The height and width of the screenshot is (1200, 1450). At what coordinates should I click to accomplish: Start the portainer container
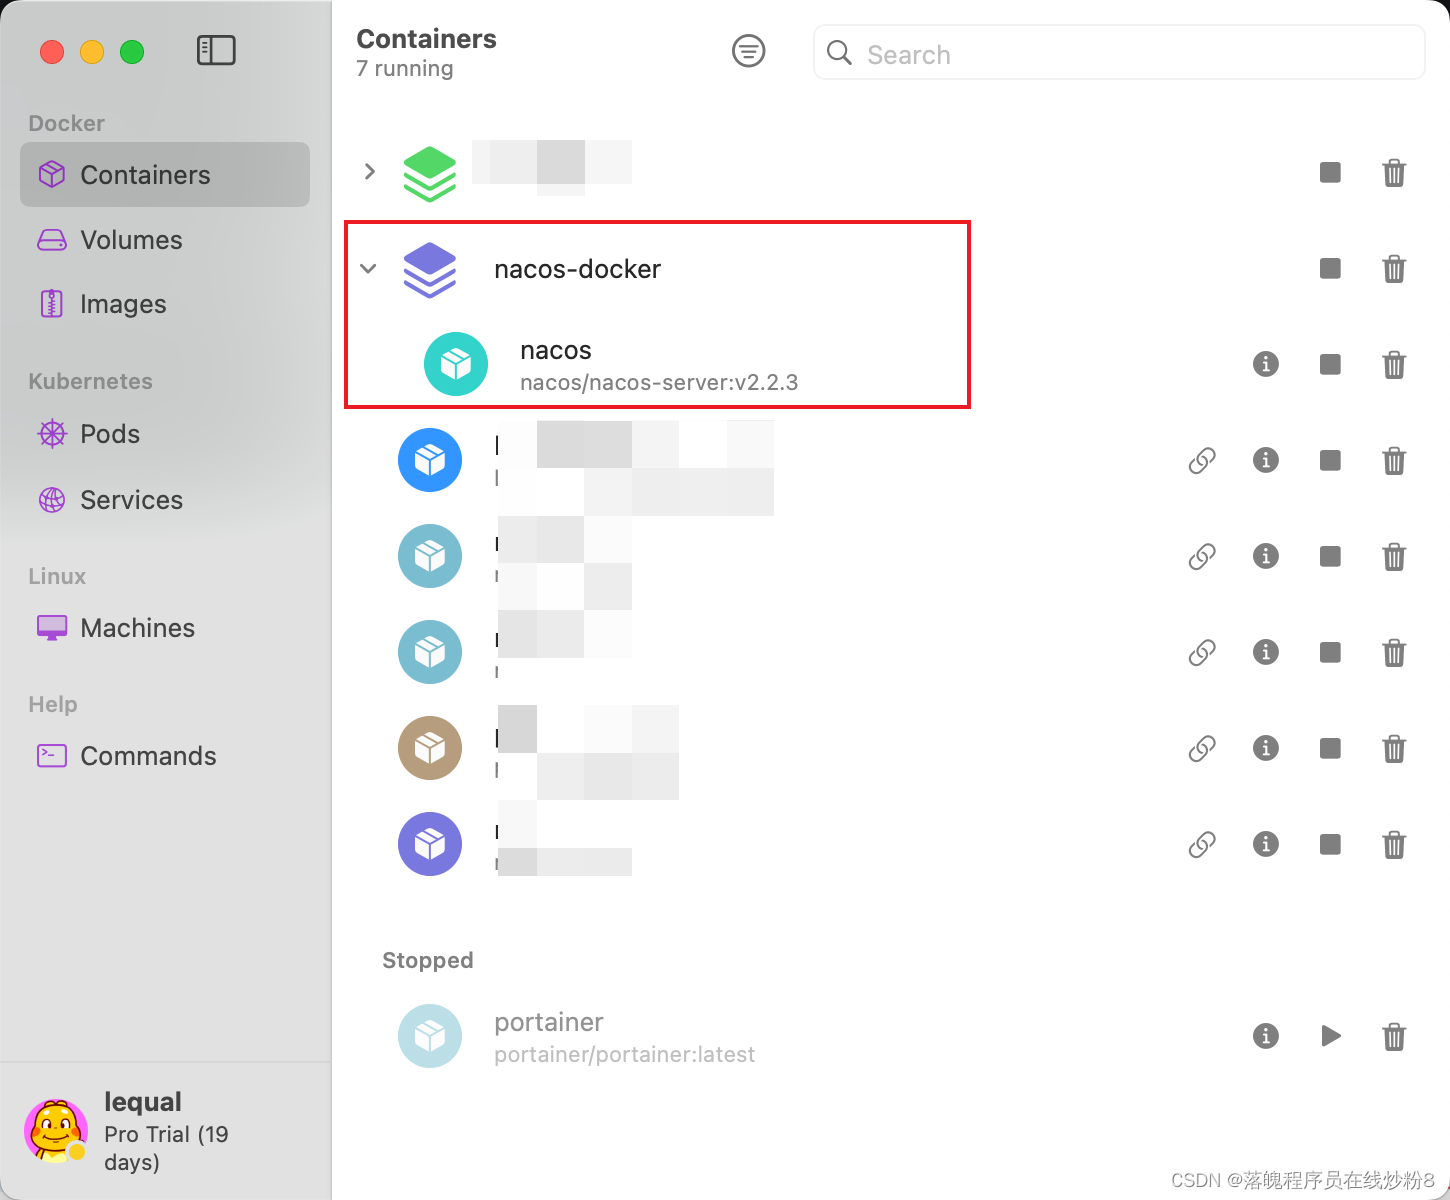coord(1330,1036)
